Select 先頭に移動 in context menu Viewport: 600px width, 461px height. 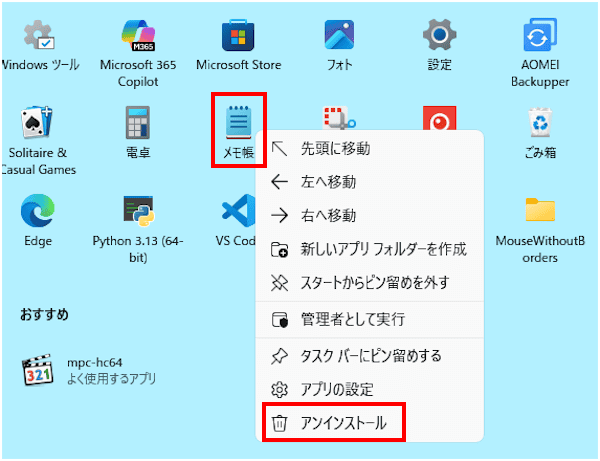click(x=370, y=148)
